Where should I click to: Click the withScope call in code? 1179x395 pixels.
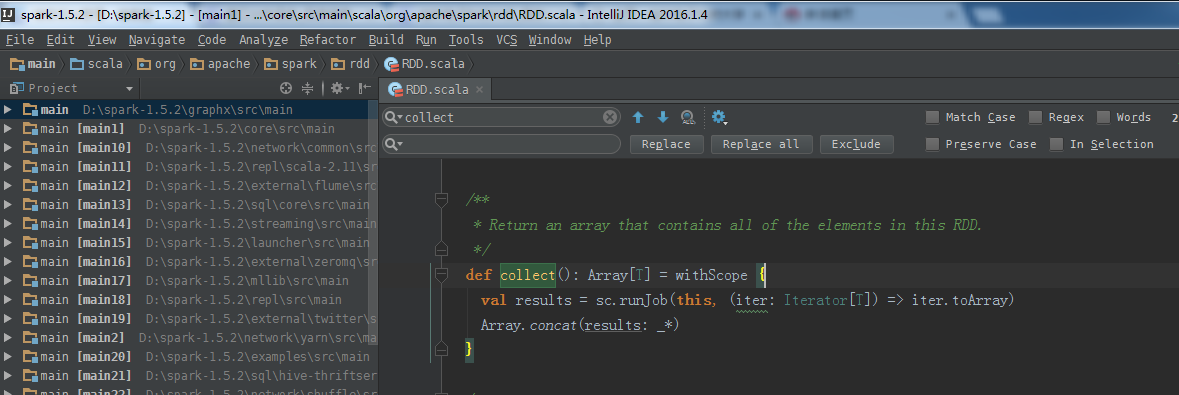pyautogui.click(x=711, y=275)
